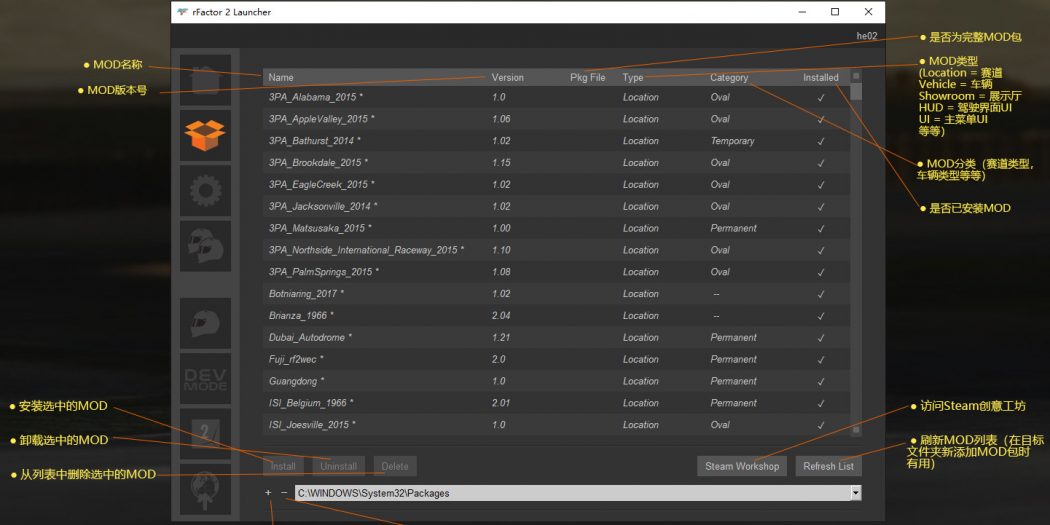Screen dimensions: 1050x525
Task: Select the 3PA_AppleValley_2015 row
Action: click(x=556, y=119)
